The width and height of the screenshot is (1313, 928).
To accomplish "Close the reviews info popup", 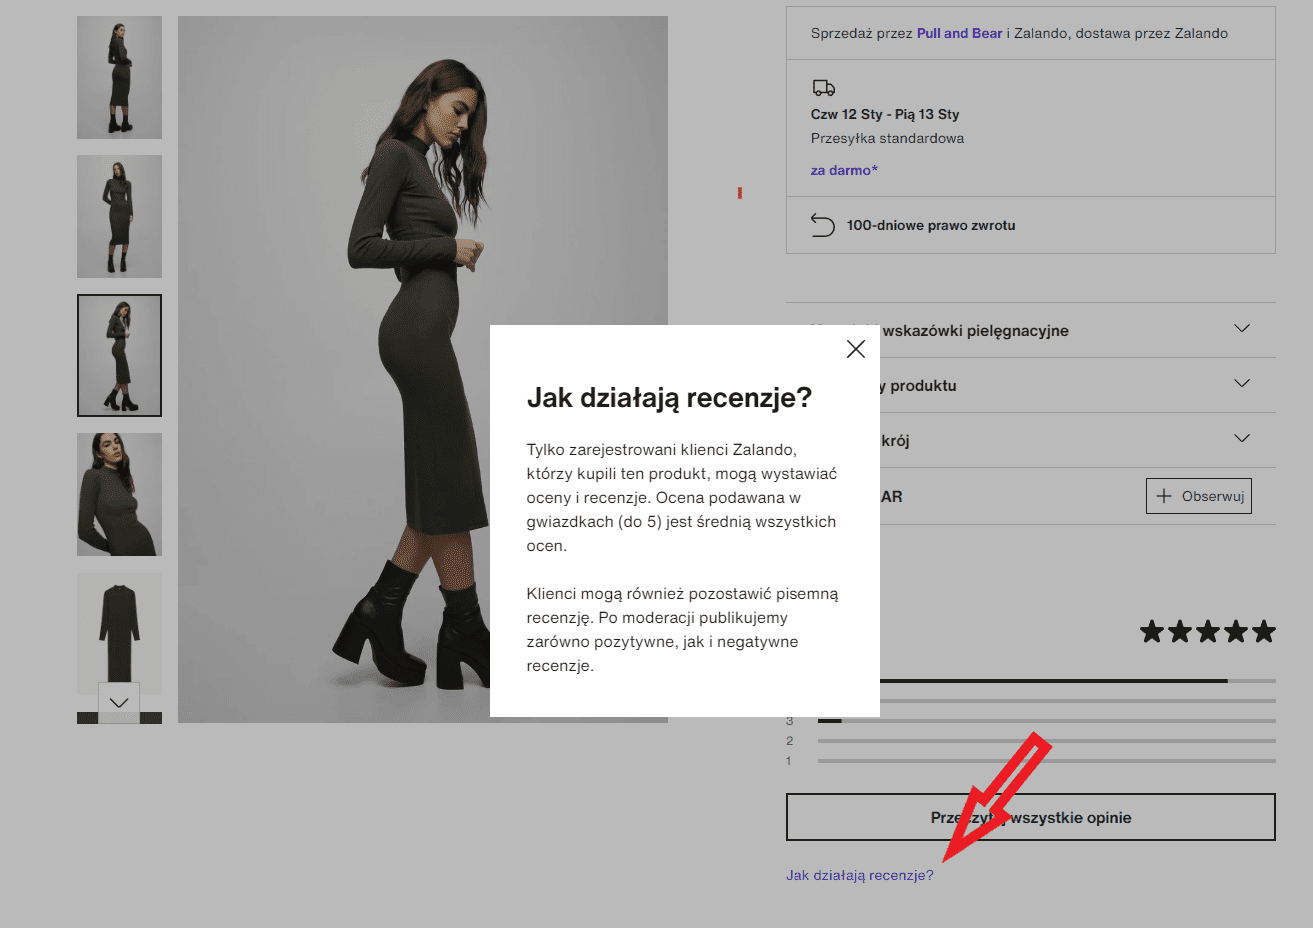I will [x=855, y=349].
